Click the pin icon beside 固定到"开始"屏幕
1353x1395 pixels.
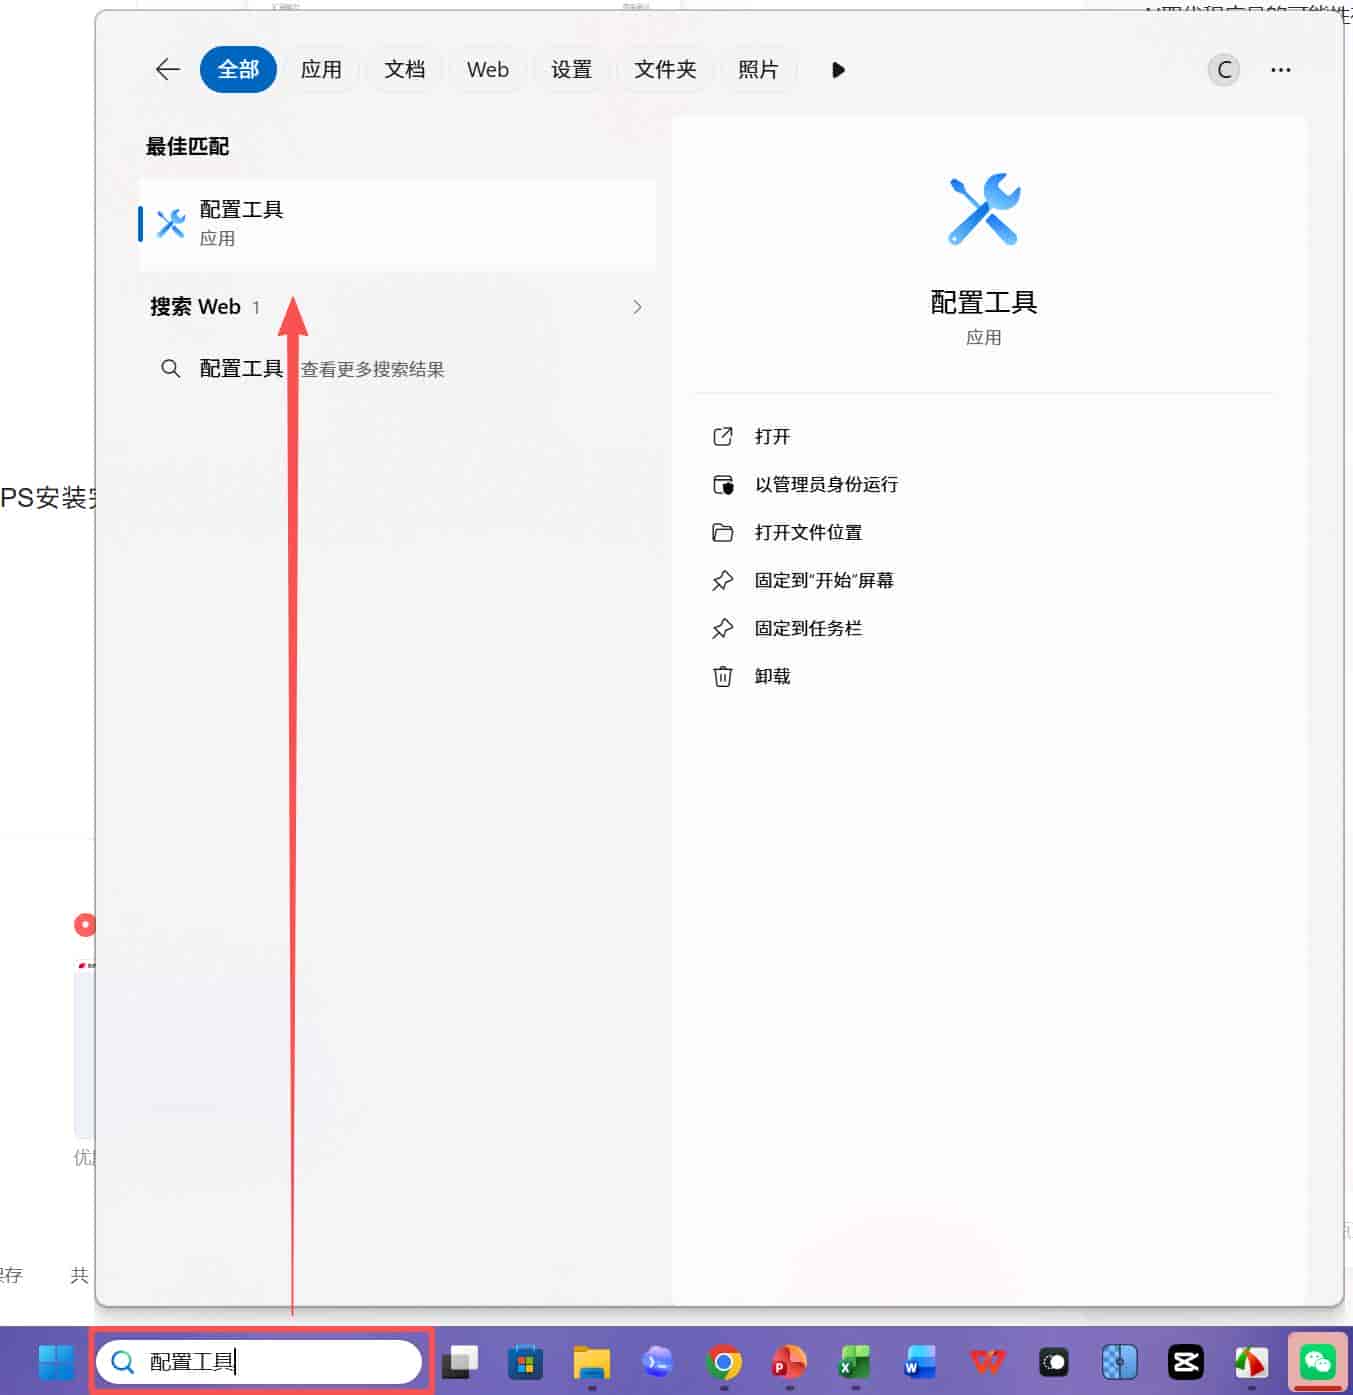point(722,581)
